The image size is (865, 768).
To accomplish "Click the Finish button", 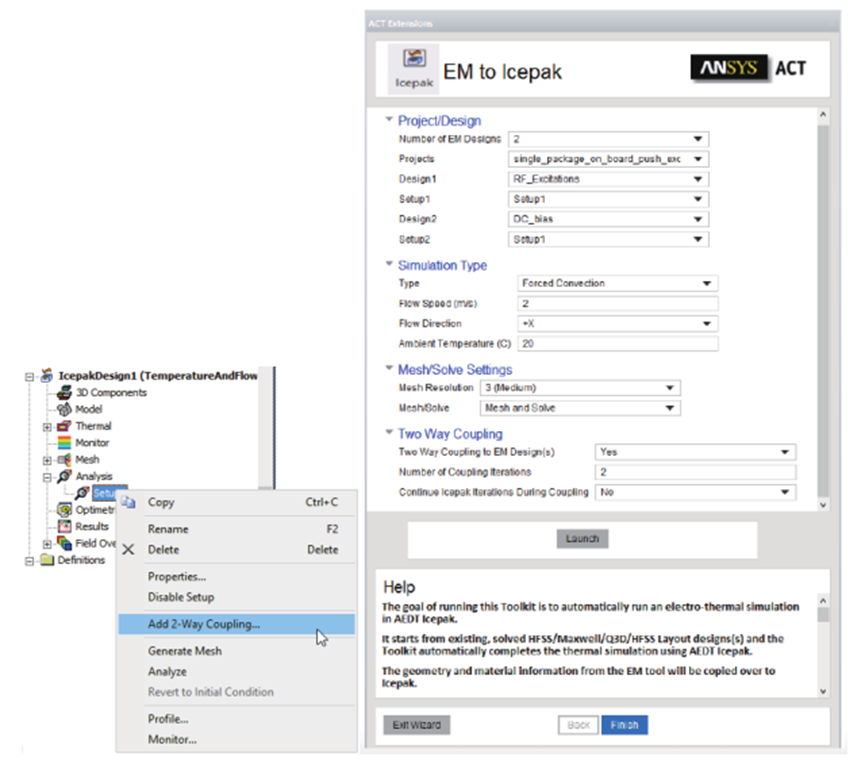I will [624, 725].
